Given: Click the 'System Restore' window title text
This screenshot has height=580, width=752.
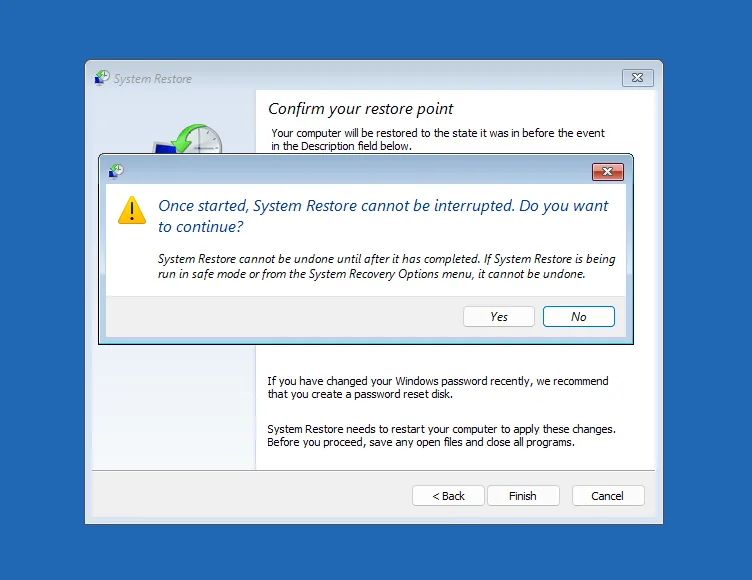Looking at the screenshot, I should [153, 79].
